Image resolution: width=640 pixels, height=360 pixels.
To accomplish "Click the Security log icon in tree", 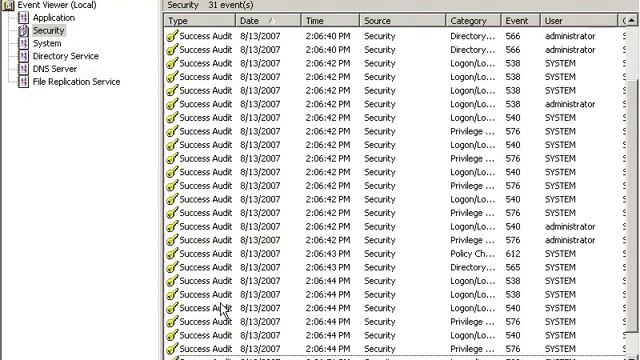I will 23,31.
